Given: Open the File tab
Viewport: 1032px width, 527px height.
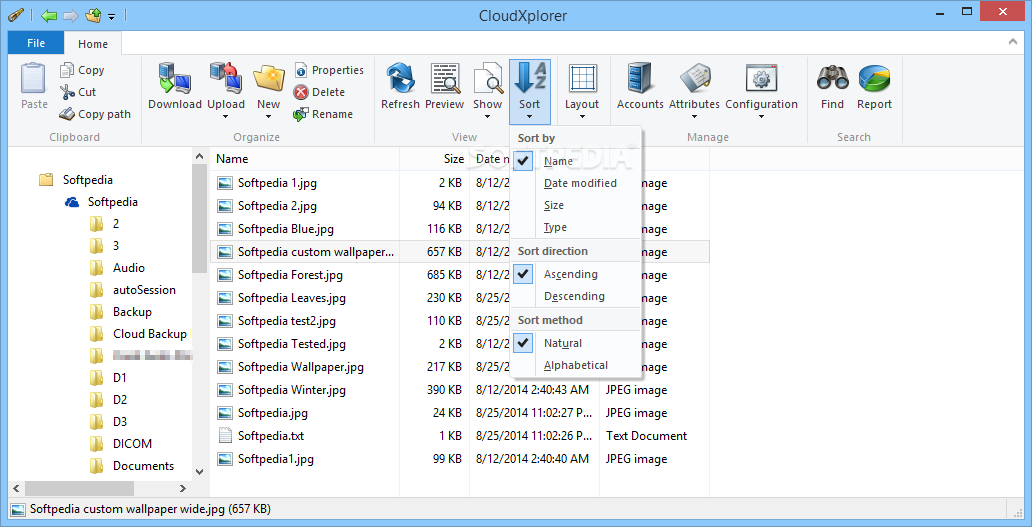Looking at the screenshot, I should [36, 43].
